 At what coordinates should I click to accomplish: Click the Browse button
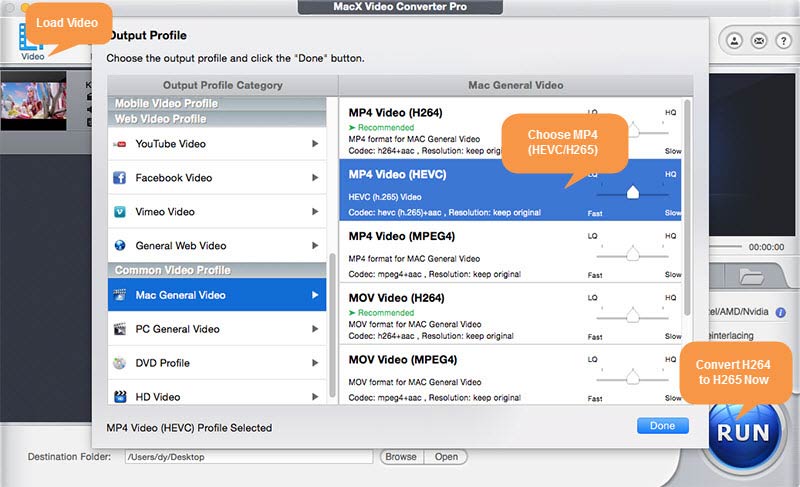click(401, 457)
